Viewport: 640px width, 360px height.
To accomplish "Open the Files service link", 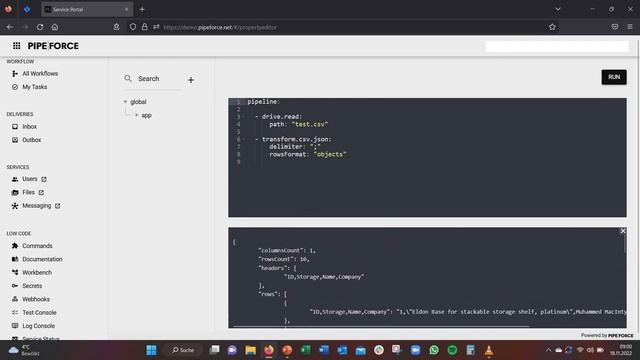I will (28, 192).
